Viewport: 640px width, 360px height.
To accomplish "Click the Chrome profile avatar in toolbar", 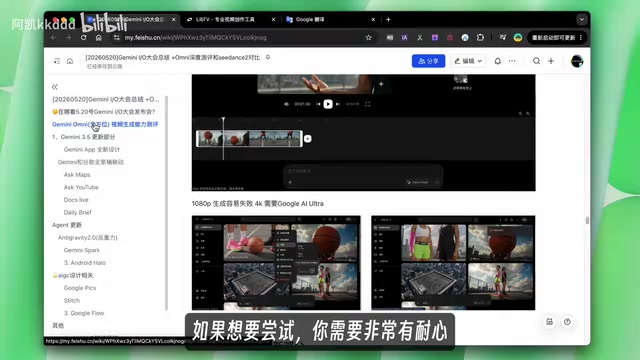I will point(518,38).
